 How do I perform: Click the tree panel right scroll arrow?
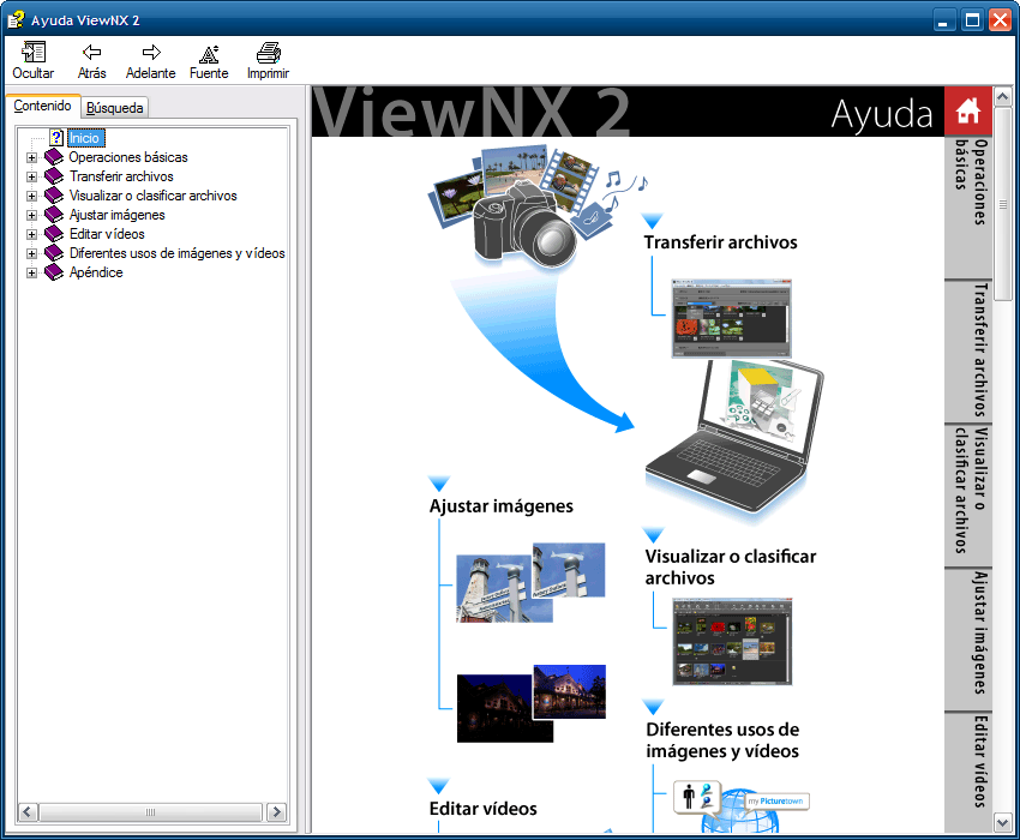coord(276,812)
